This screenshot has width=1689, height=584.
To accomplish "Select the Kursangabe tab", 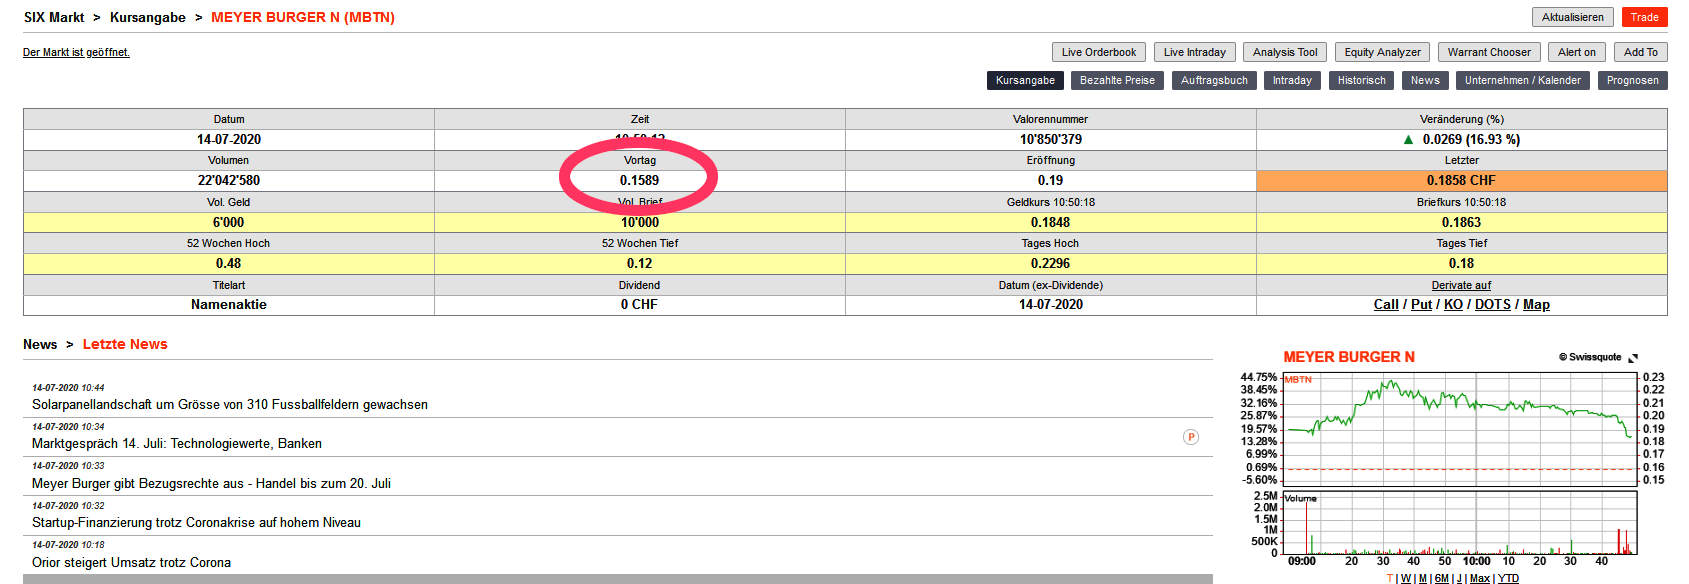I will (x=1025, y=80).
